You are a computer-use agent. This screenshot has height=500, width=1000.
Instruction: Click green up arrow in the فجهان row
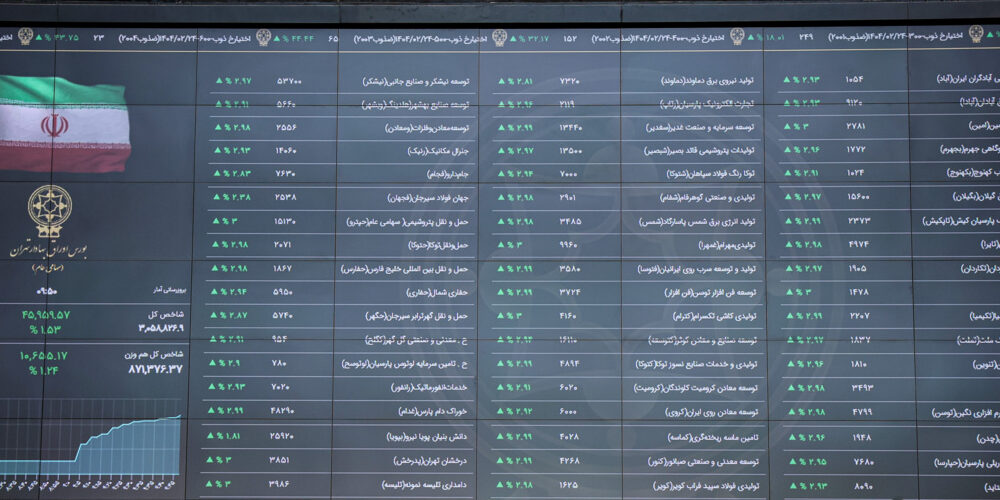[x=217, y=197]
